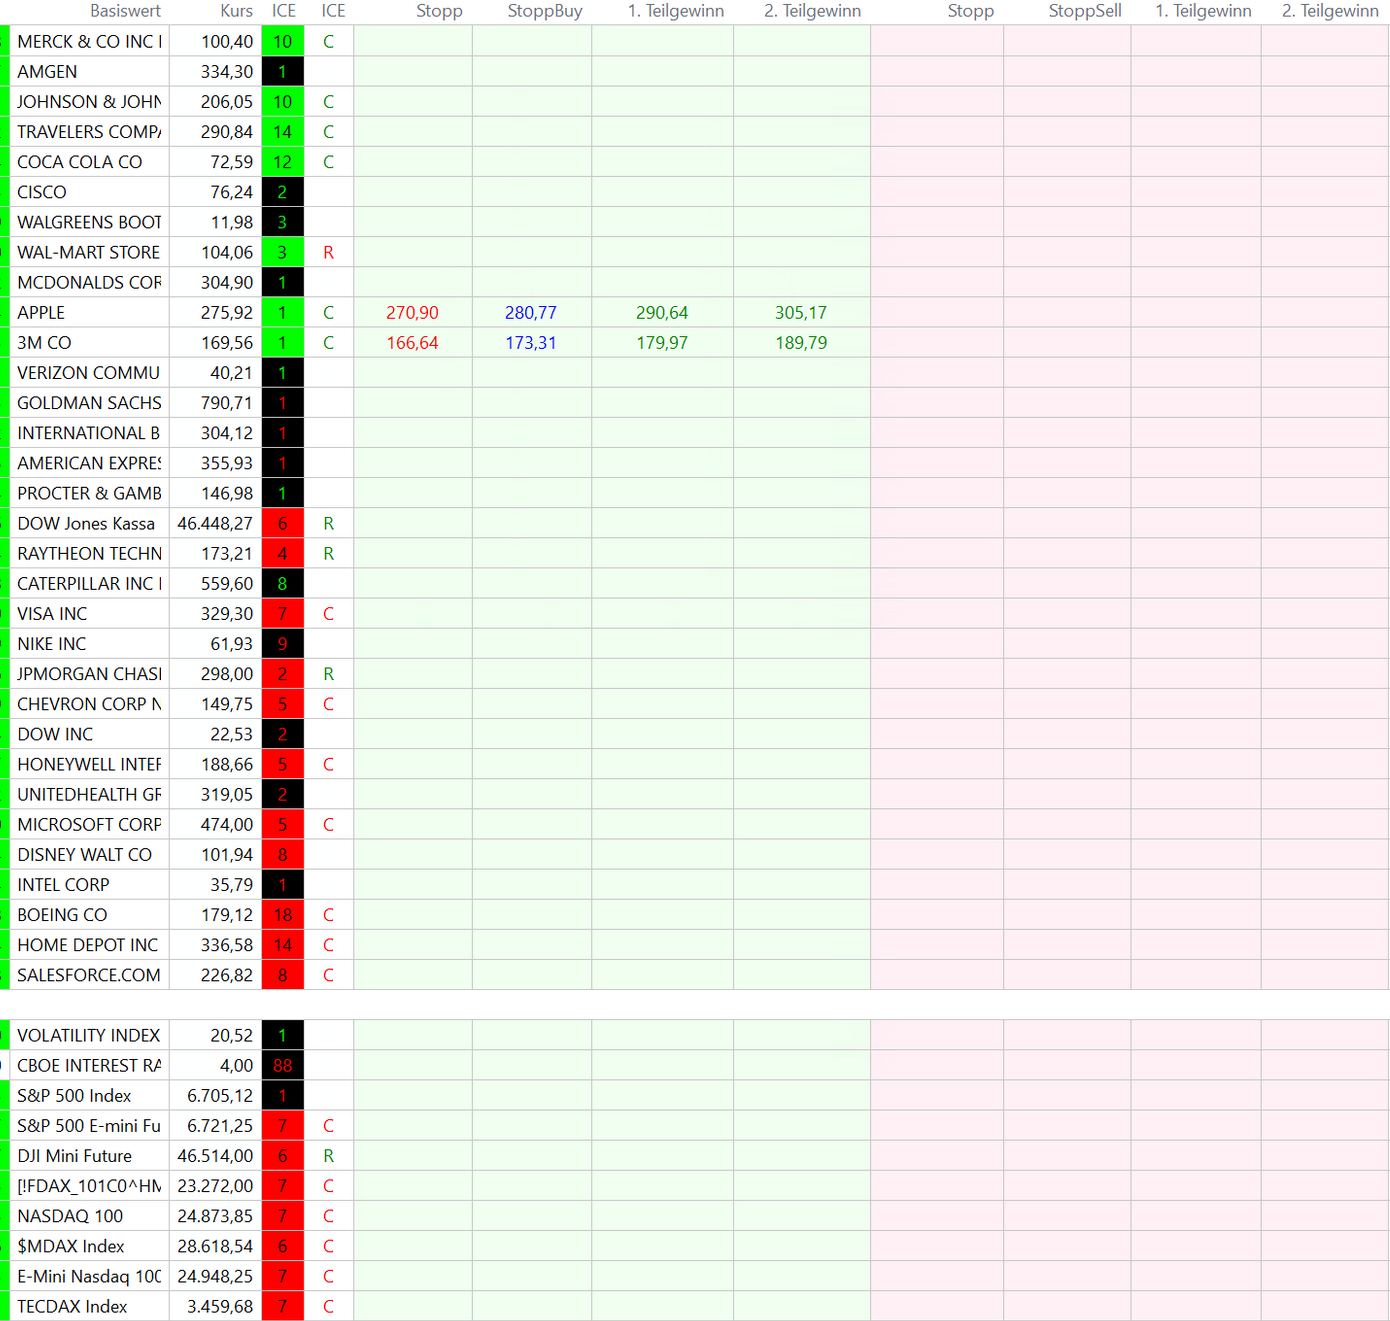This screenshot has width=1390, height=1321.
Task: Click DOW Jones Kassa price 46.448,27
Action: point(215,524)
